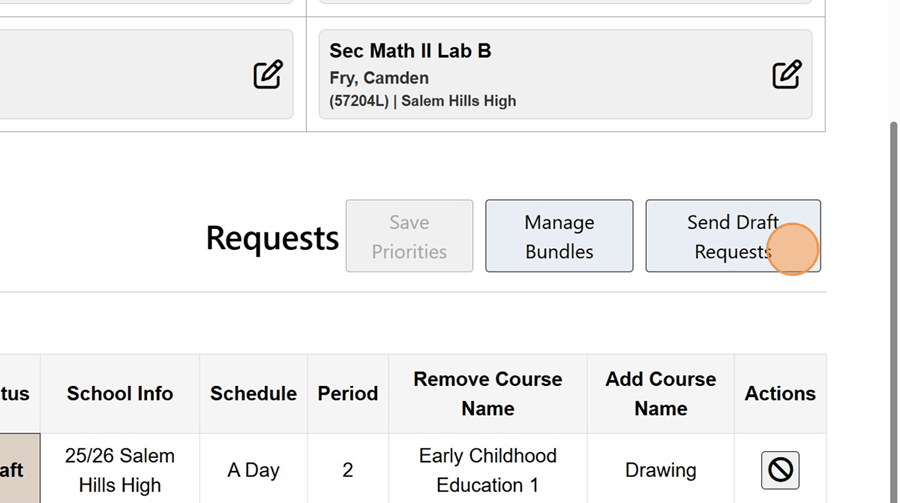900x503 pixels.
Task: Click the A Day schedule cell
Action: (253, 470)
